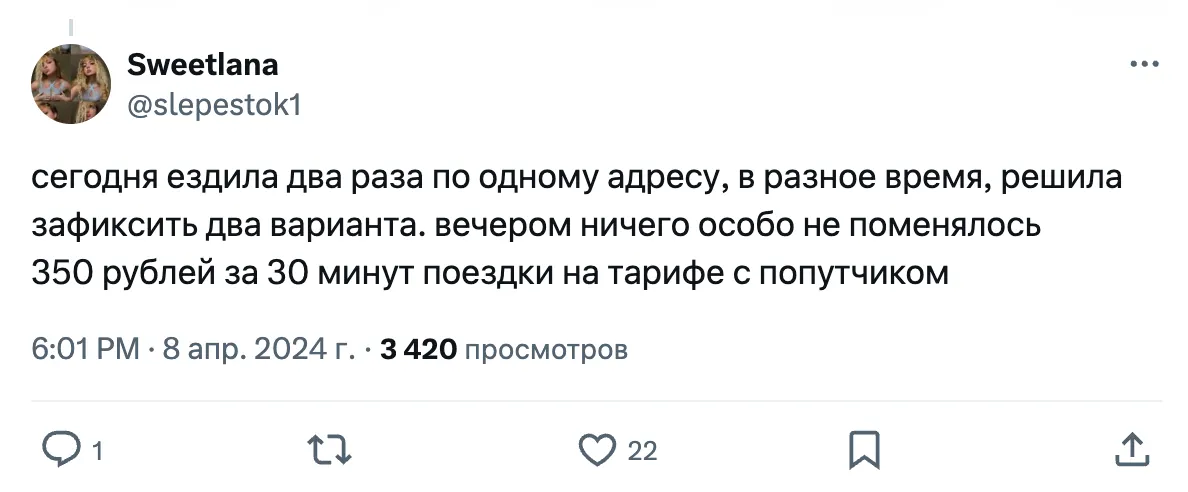This screenshot has height=492, width=1188.
Task: Click the reply count number 1
Action: 98,452
